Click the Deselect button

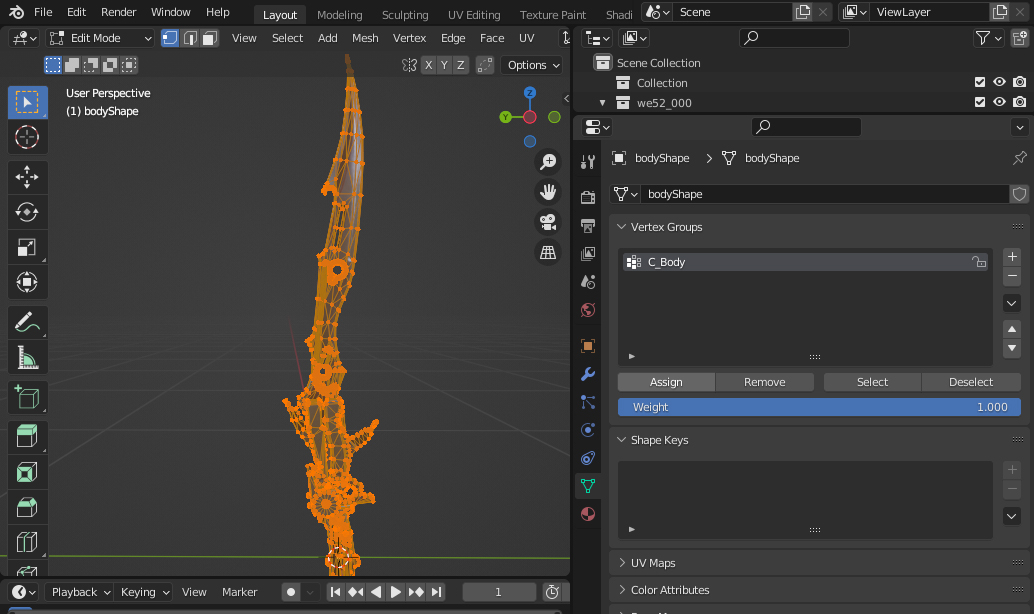pos(970,382)
